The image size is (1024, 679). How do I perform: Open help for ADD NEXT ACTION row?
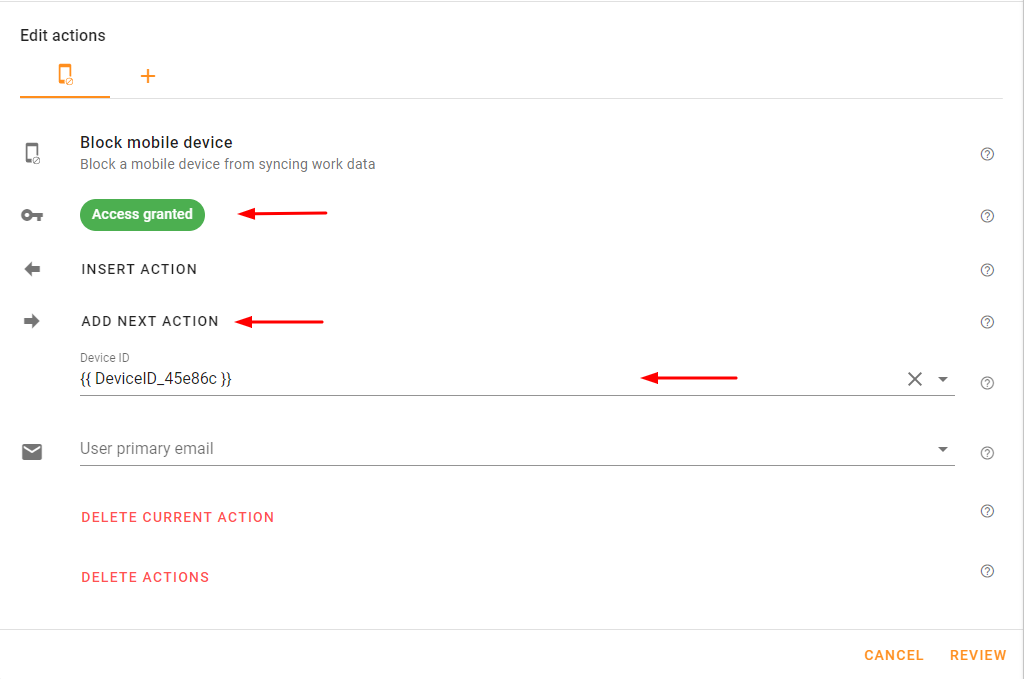(x=987, y=322)
